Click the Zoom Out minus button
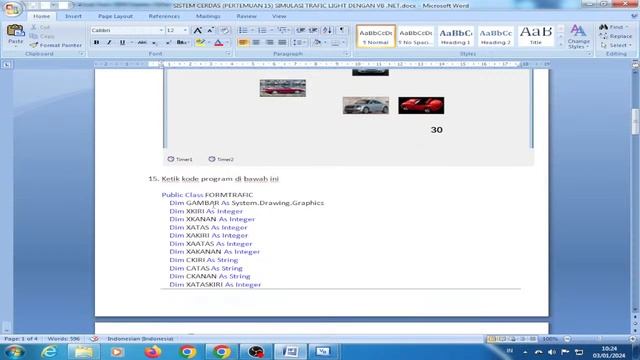Viewport: 640px width, 360px height. 567,339
